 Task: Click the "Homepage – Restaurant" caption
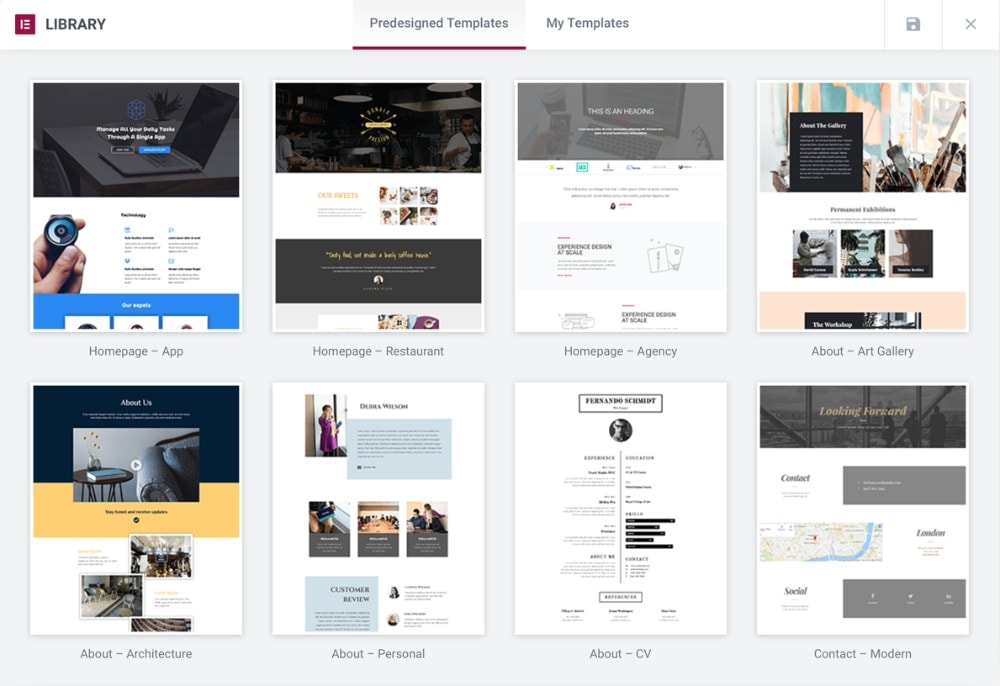pos(378,351)
